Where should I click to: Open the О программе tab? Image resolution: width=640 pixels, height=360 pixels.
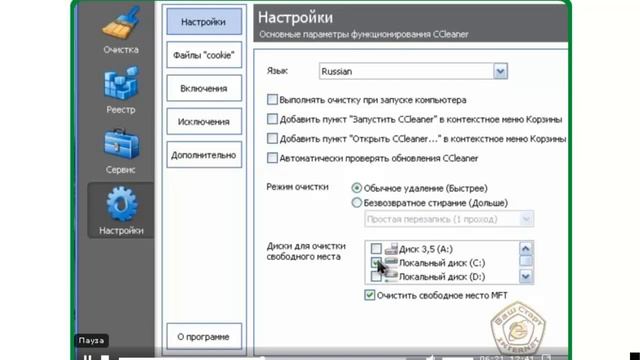tap(204, 337)
